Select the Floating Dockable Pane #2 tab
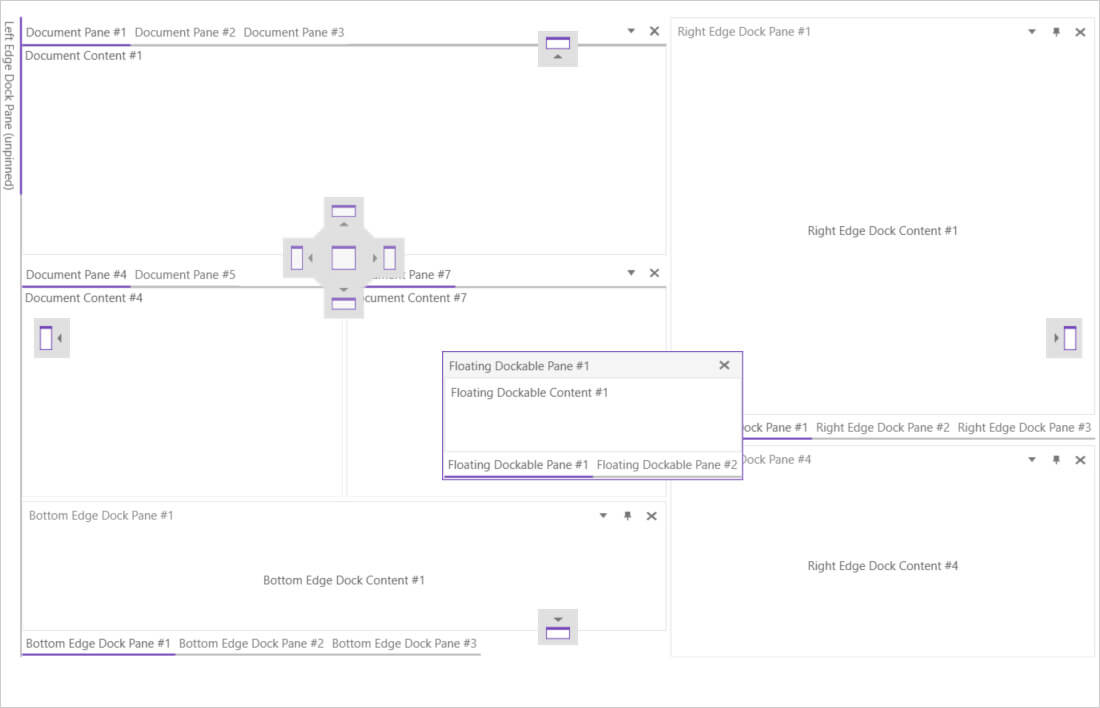The image size is (1100, 708). (x=667, y=465)
